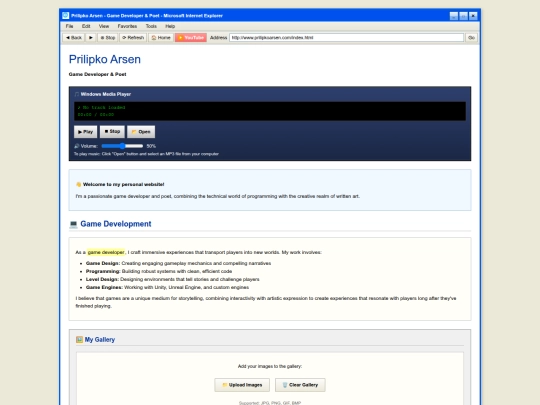Image resolution: width=540 pixels, height=405 pixels.
Task: Go to the Home page
Action: pyautogui.click(x=161, y=38)
